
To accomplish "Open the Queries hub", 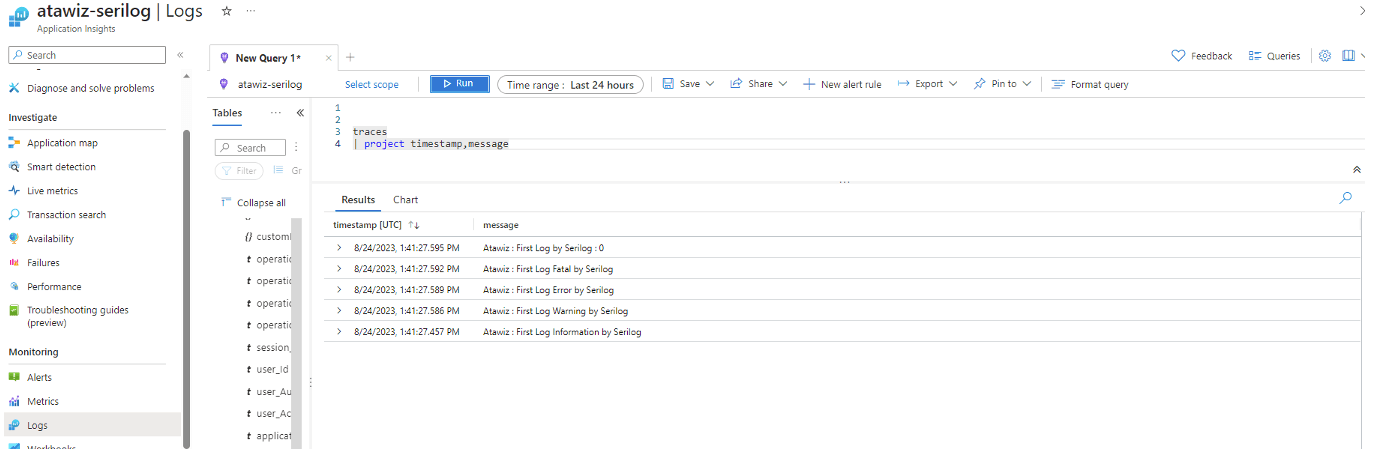I will (x=1275, y=56).
